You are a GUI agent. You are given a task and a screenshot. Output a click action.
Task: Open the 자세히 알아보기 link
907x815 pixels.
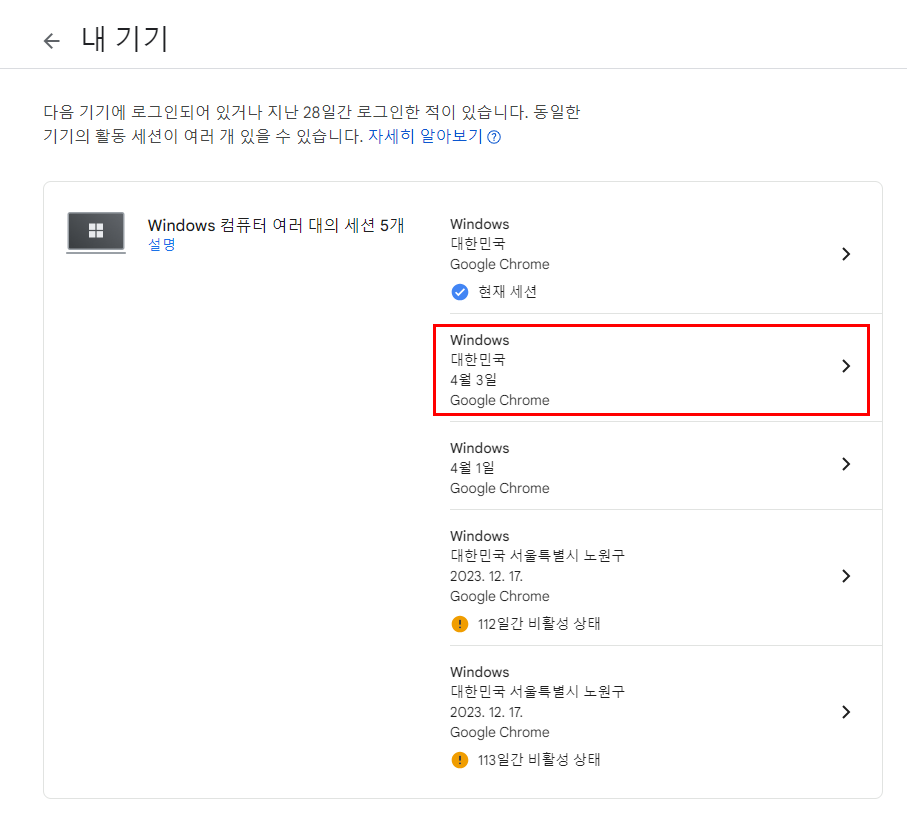pos(425,136)
